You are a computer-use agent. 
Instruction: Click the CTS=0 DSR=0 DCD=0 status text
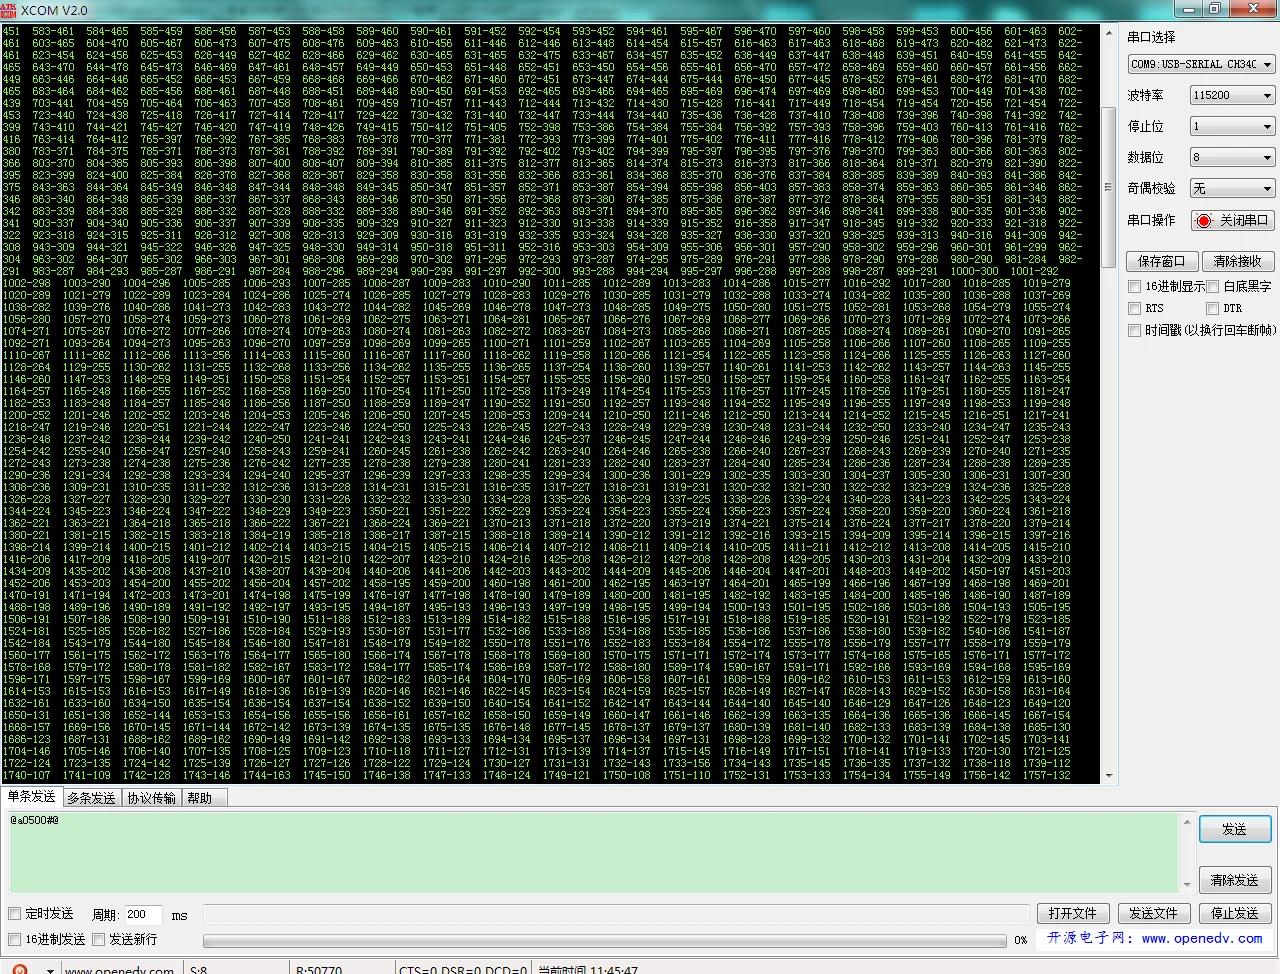coord(463,970)
